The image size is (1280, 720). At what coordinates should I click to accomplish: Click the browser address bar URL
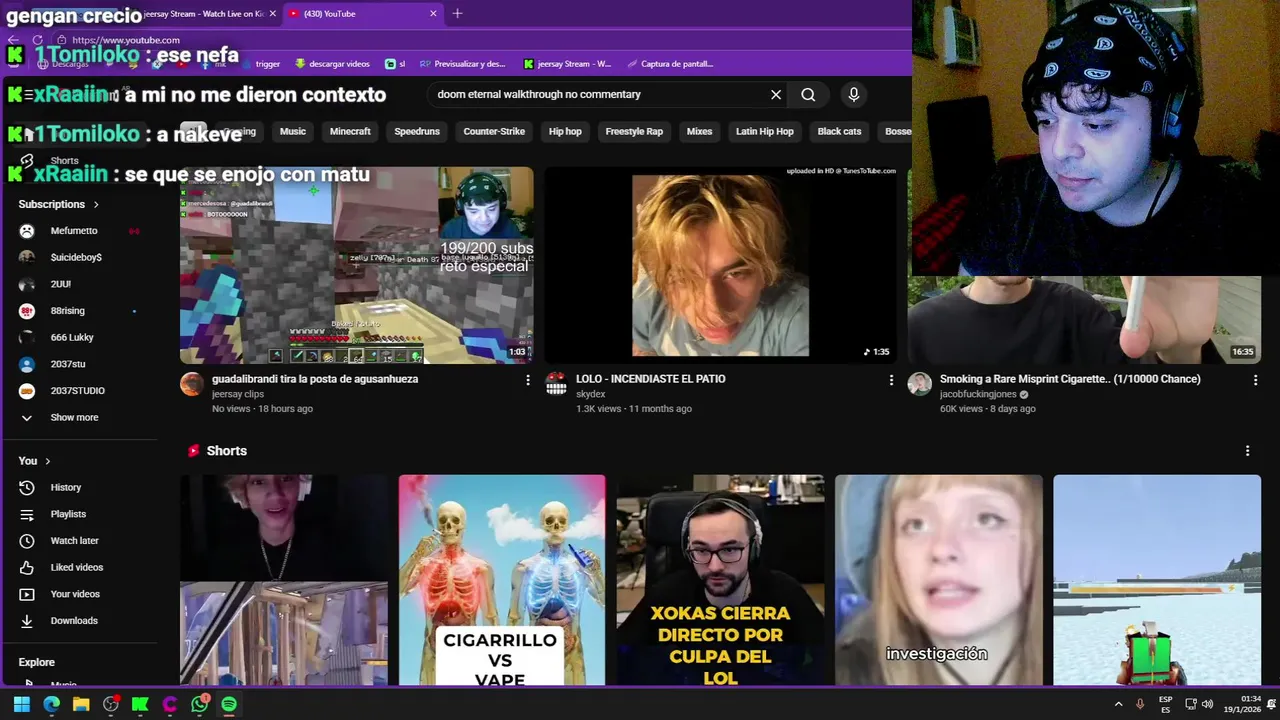[x=126, y=40]
